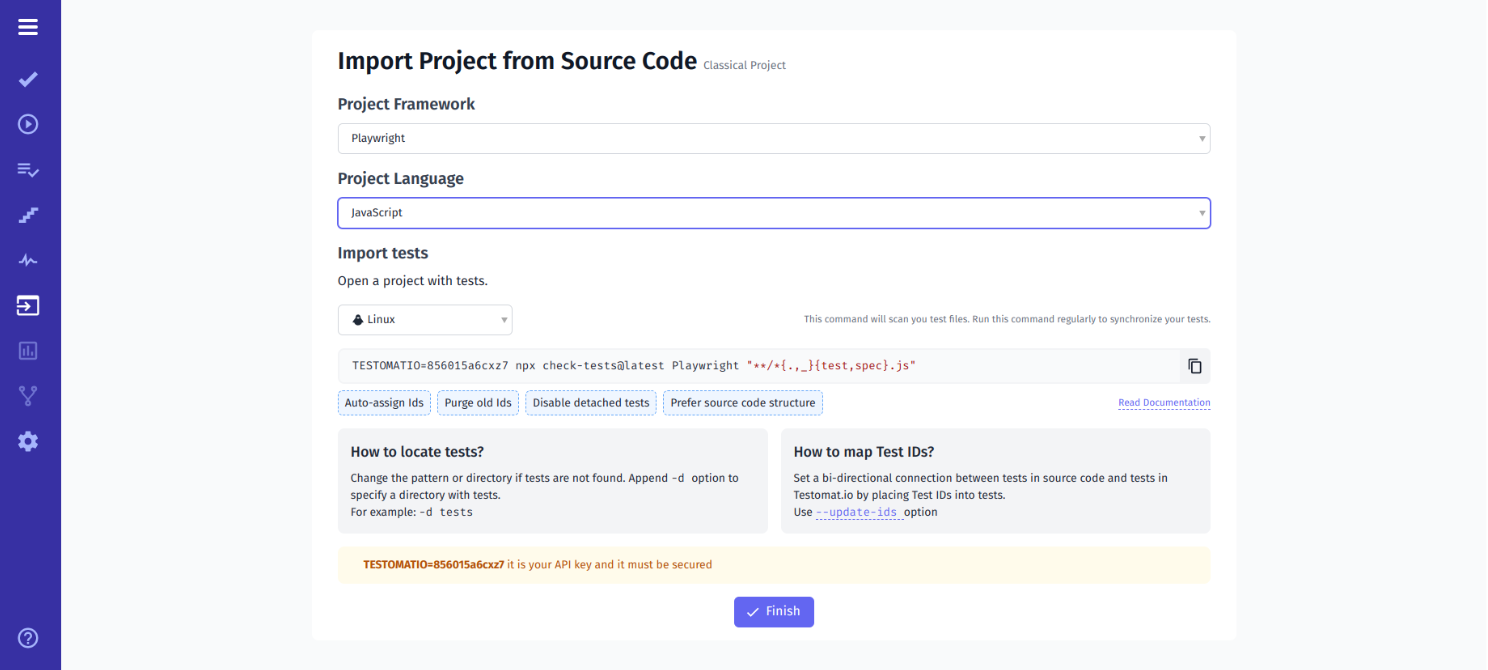Click the copy command icon

[1194, 365]
